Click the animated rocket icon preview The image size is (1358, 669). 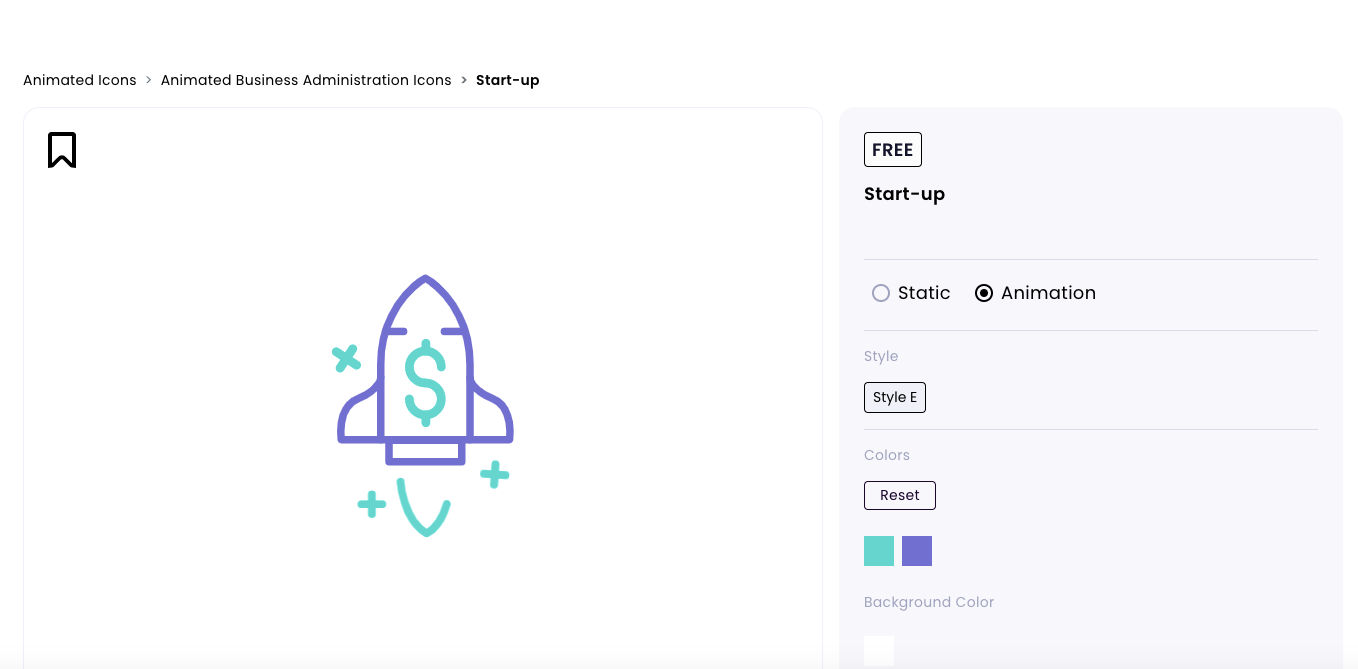(x=424, y=405)
